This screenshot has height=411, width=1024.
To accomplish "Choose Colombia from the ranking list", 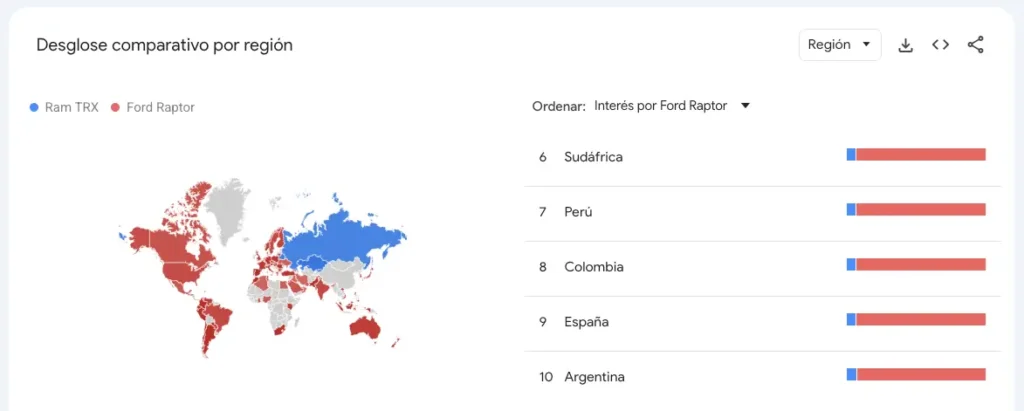I will coord(593,267).
